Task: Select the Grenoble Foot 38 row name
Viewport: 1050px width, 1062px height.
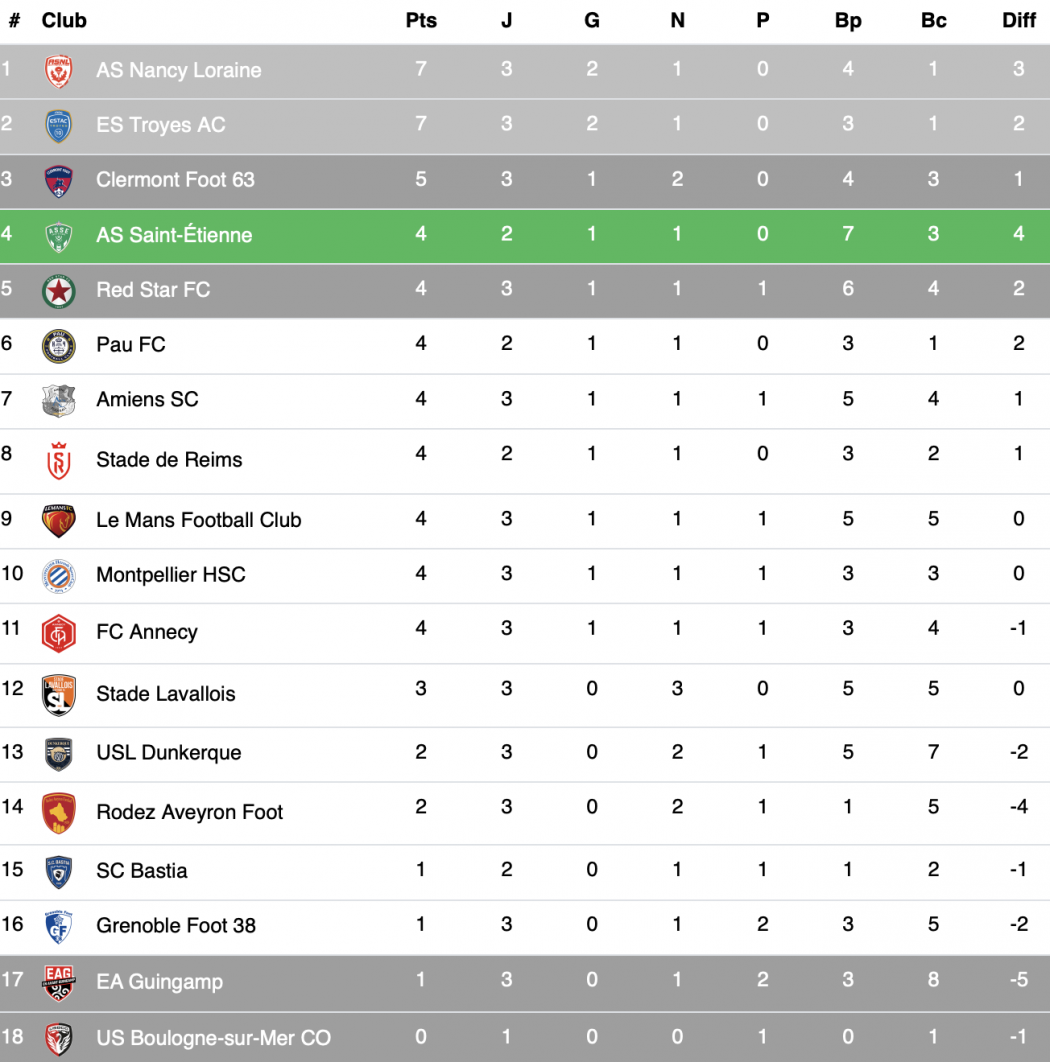Action: (175, 925)
